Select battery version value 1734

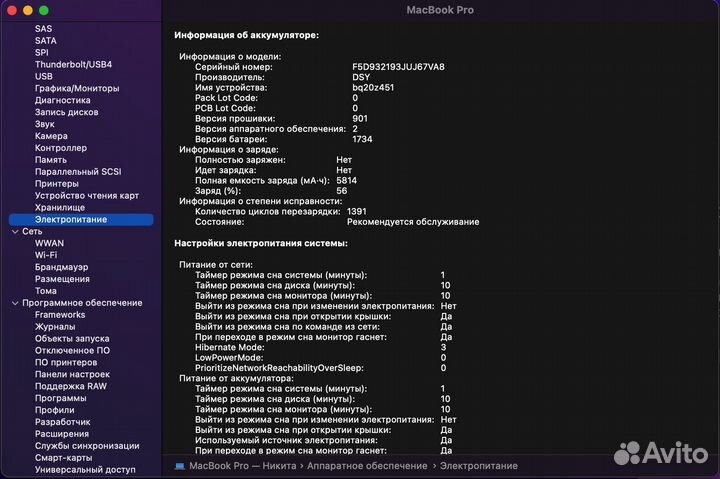pos(362,139)
